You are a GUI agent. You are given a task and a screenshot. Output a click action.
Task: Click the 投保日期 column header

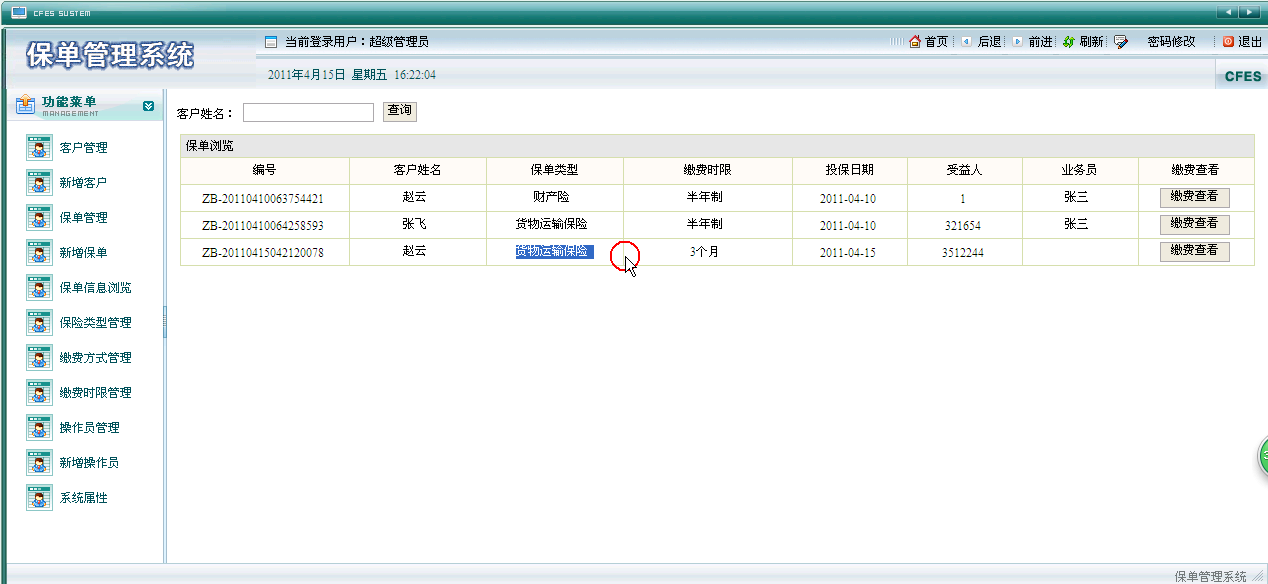(x=850, y=171)
